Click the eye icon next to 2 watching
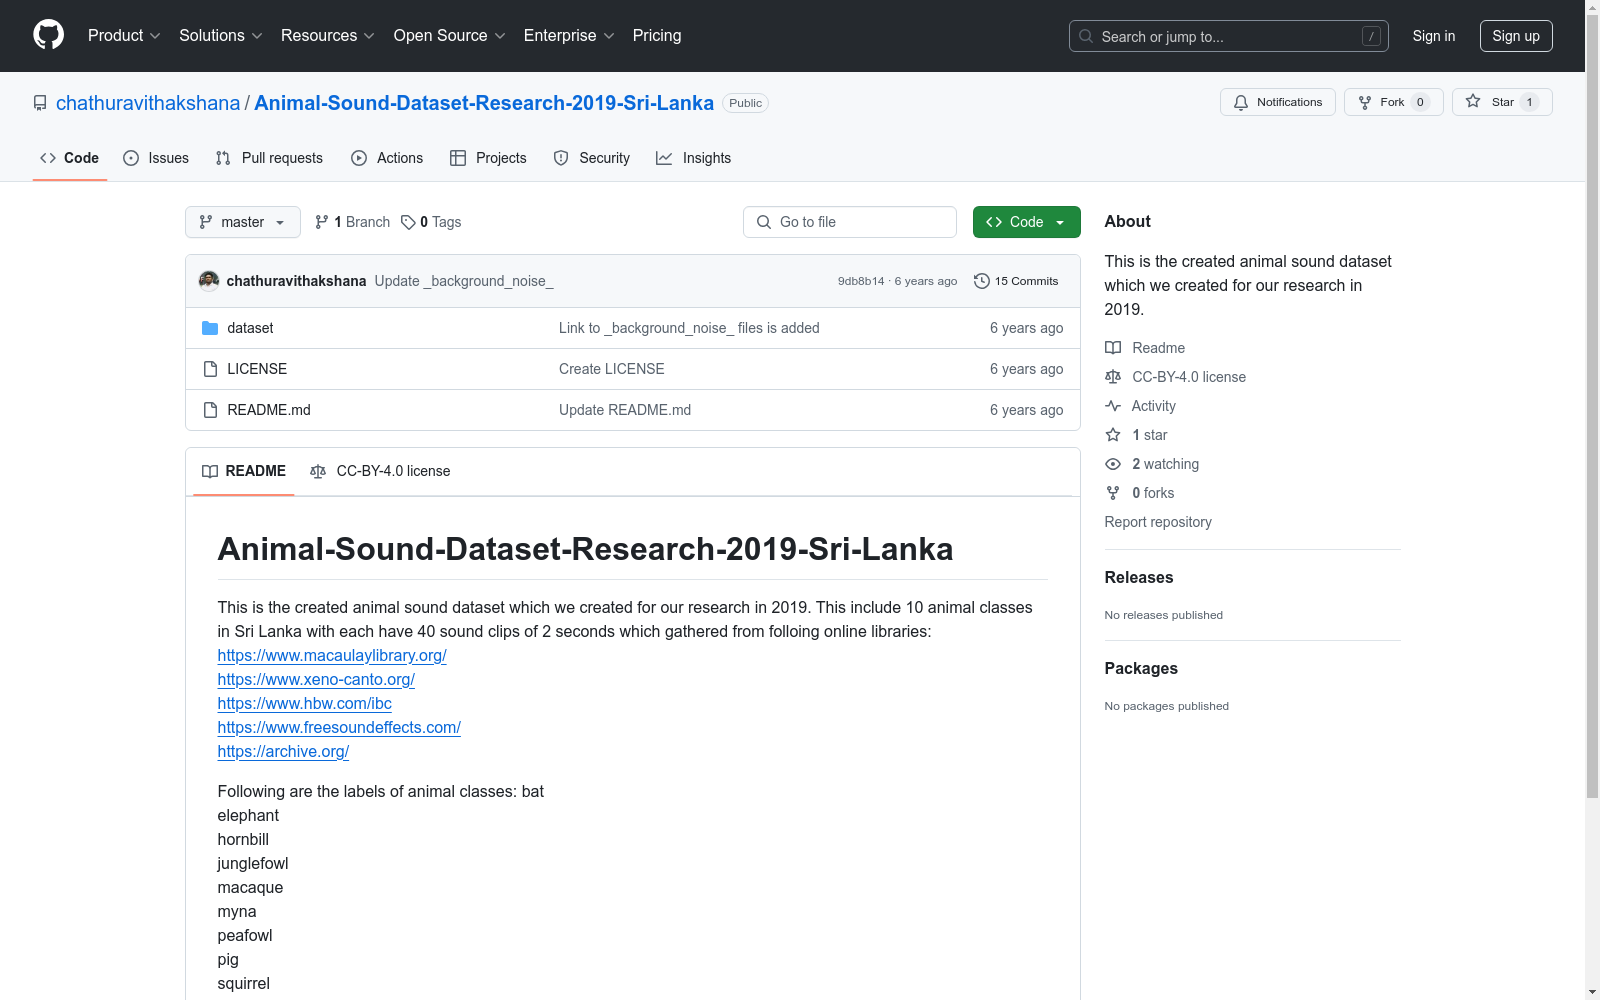This screenshot has height=1000, width=1600. click(x=1113, y=464)
